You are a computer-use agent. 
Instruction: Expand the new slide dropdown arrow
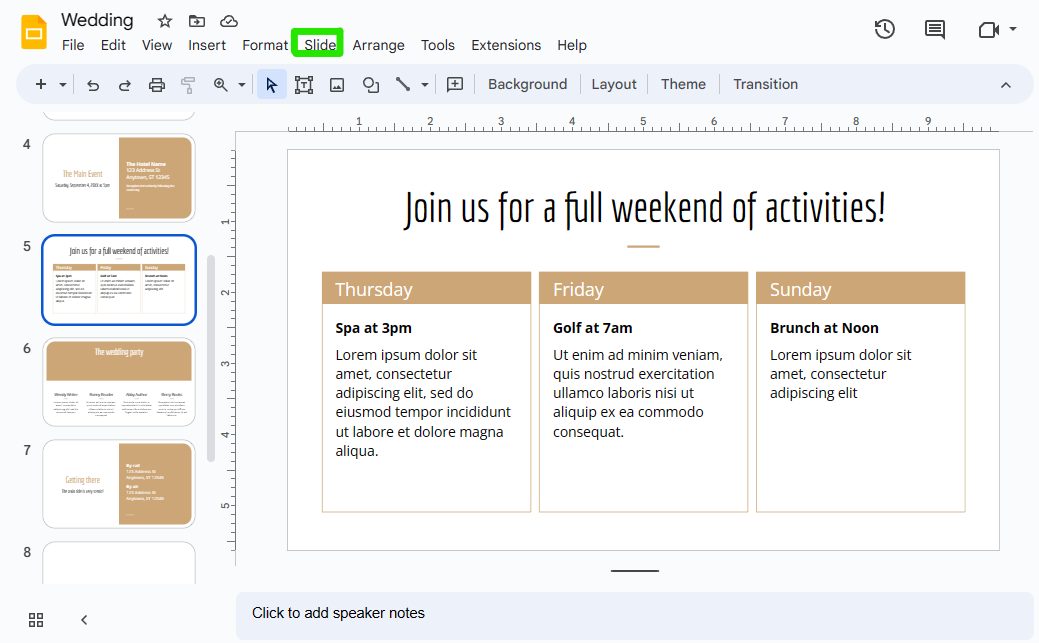pos(63,85)
